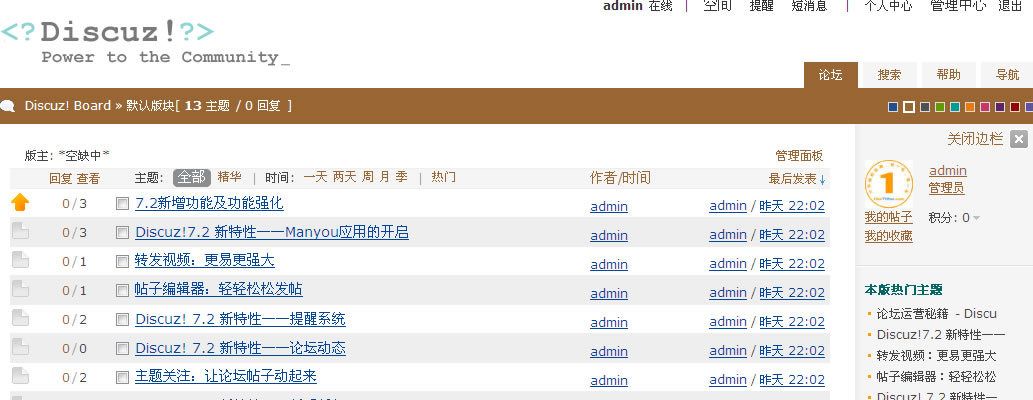Open the 帮助 tab

click(x=949, y=75)
